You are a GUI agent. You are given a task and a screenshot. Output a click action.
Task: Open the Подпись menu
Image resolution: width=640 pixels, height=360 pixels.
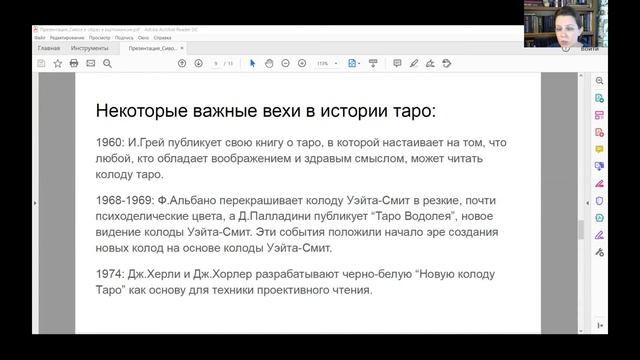(x=124, y=38)
